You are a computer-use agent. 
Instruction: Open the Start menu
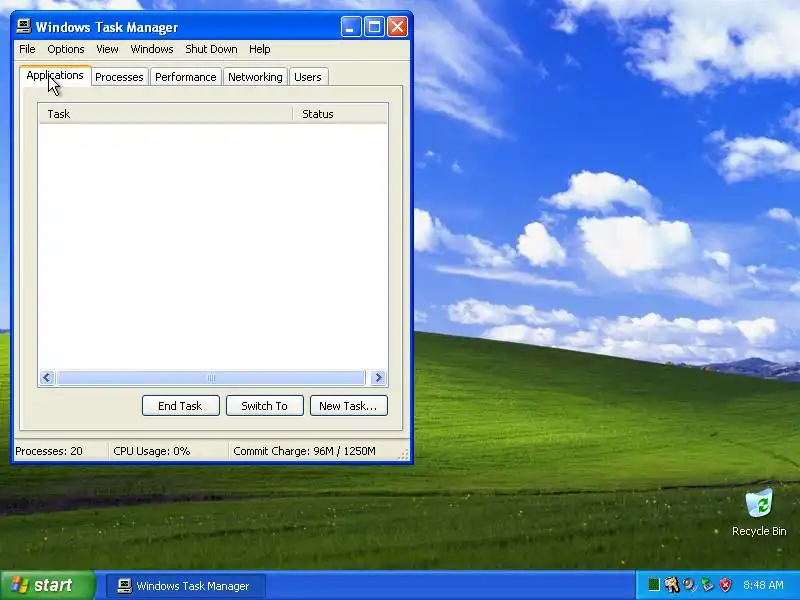[47, 585]
